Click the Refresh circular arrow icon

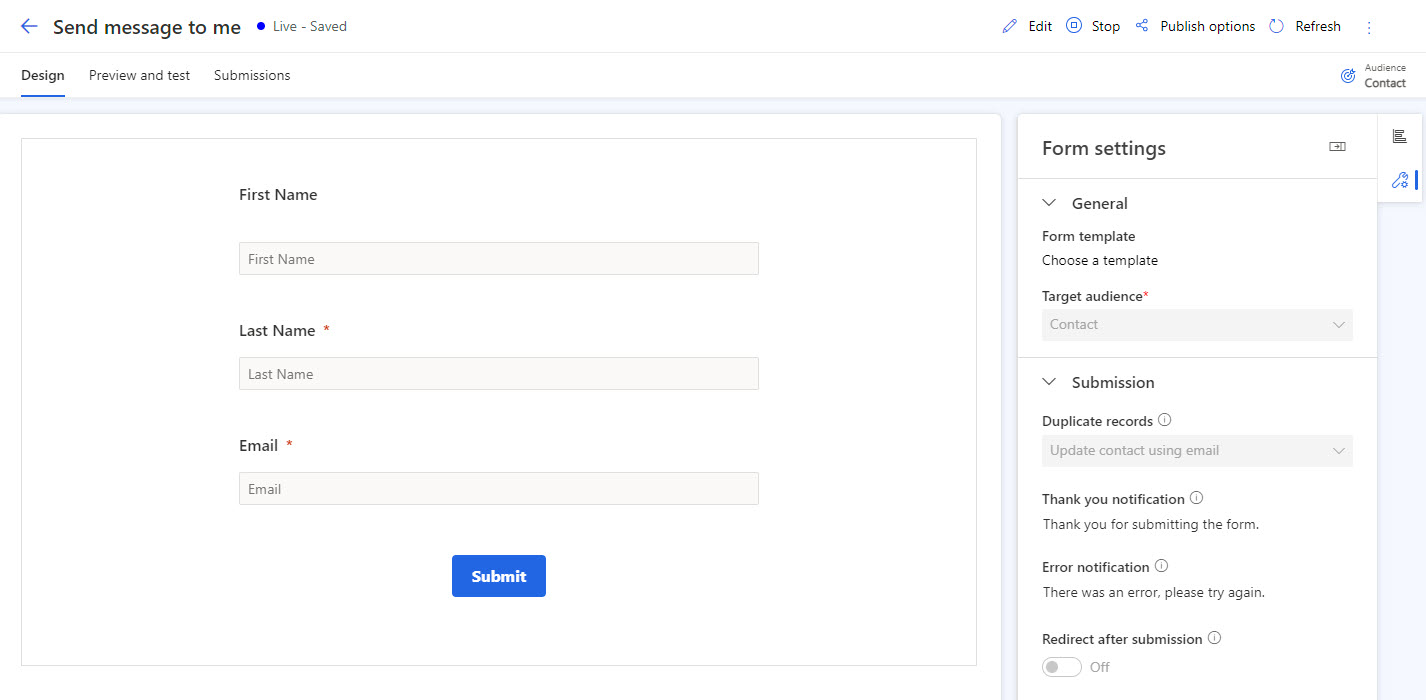tap(1277, 26)
